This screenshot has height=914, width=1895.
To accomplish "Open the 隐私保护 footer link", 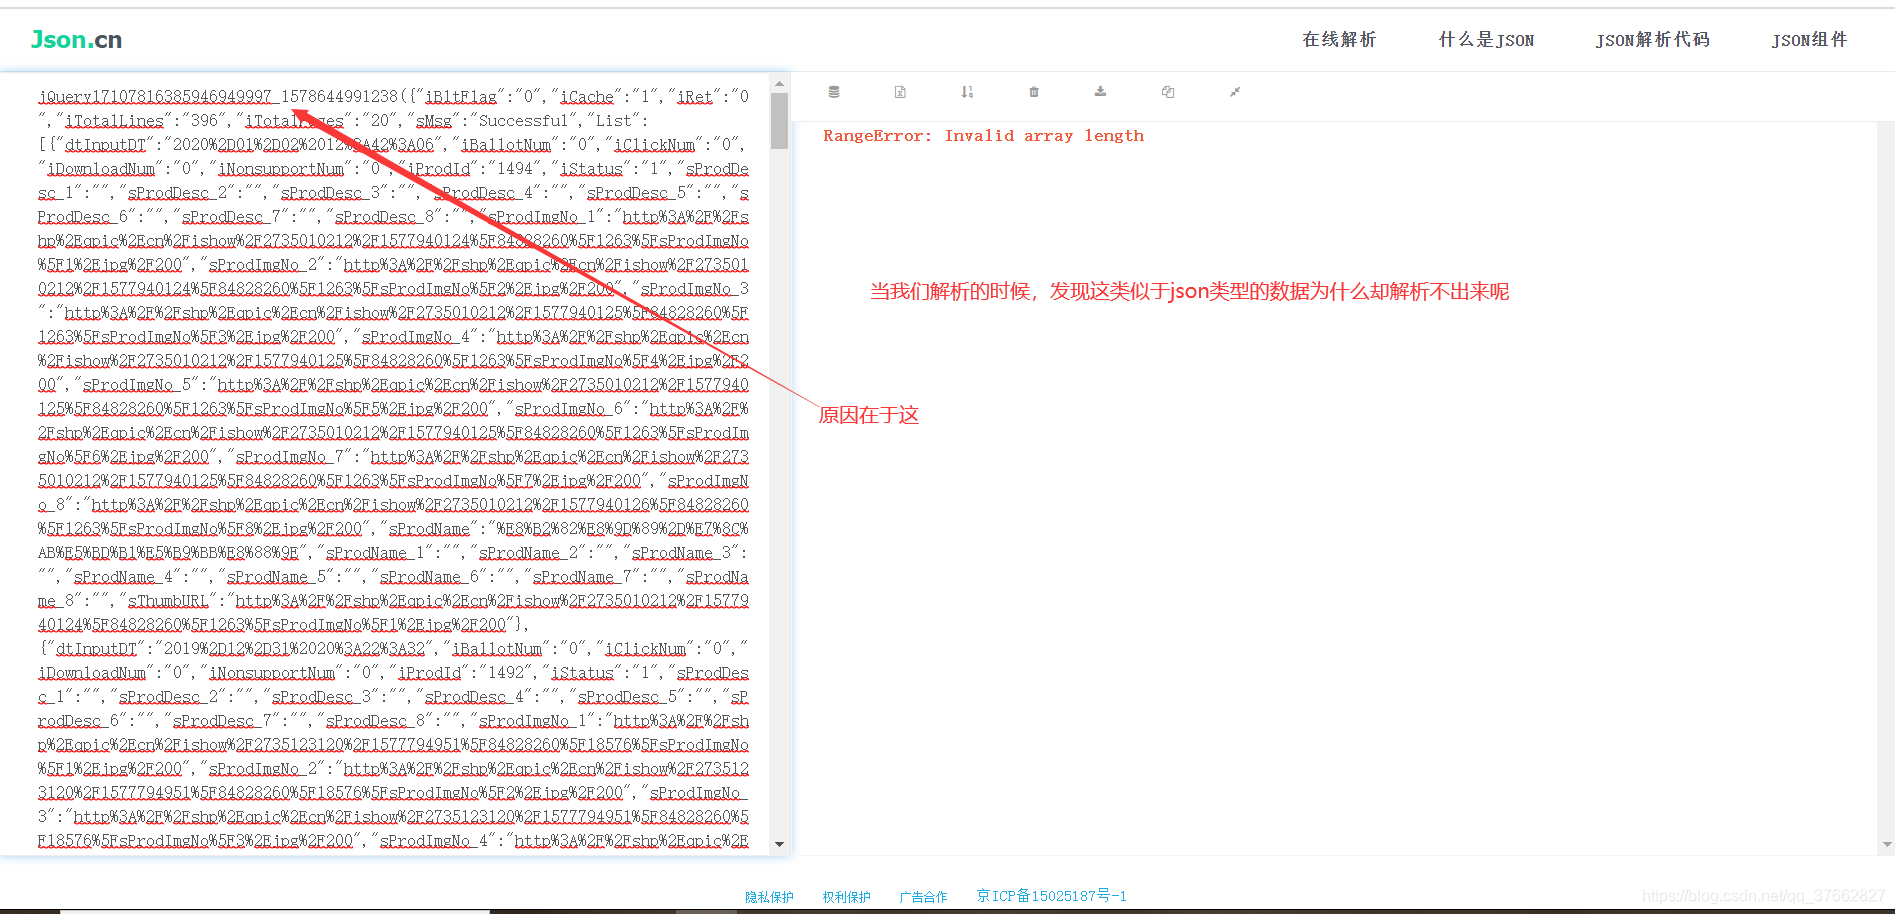I will [769, 897].
